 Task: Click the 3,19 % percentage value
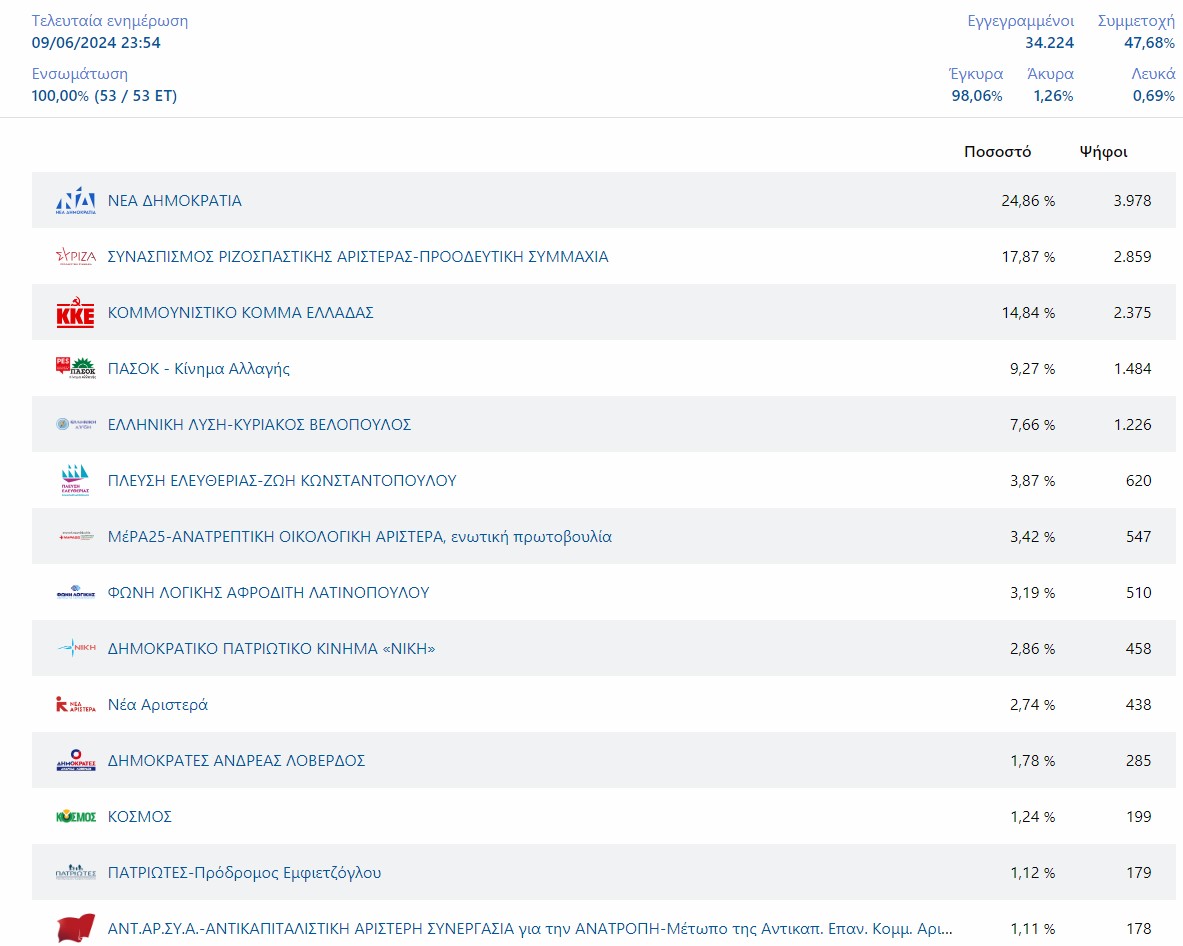point(1033,592)
